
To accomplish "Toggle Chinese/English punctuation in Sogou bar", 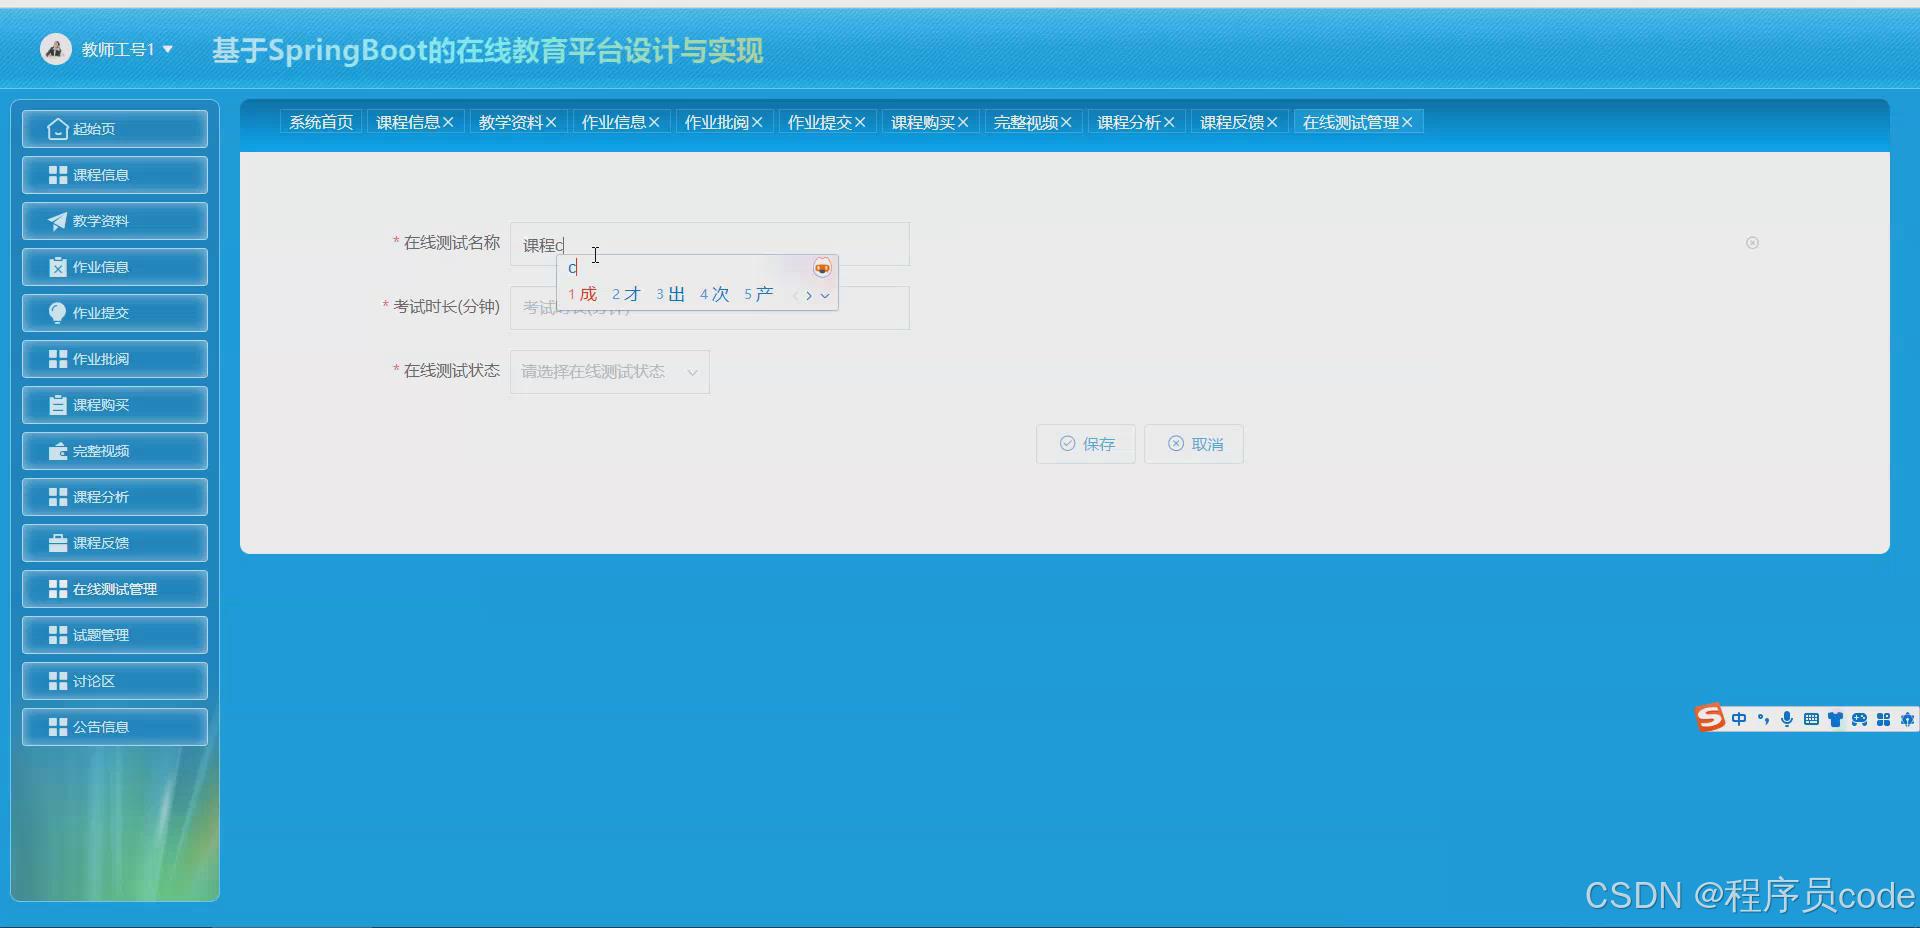I will [1762, 719].
